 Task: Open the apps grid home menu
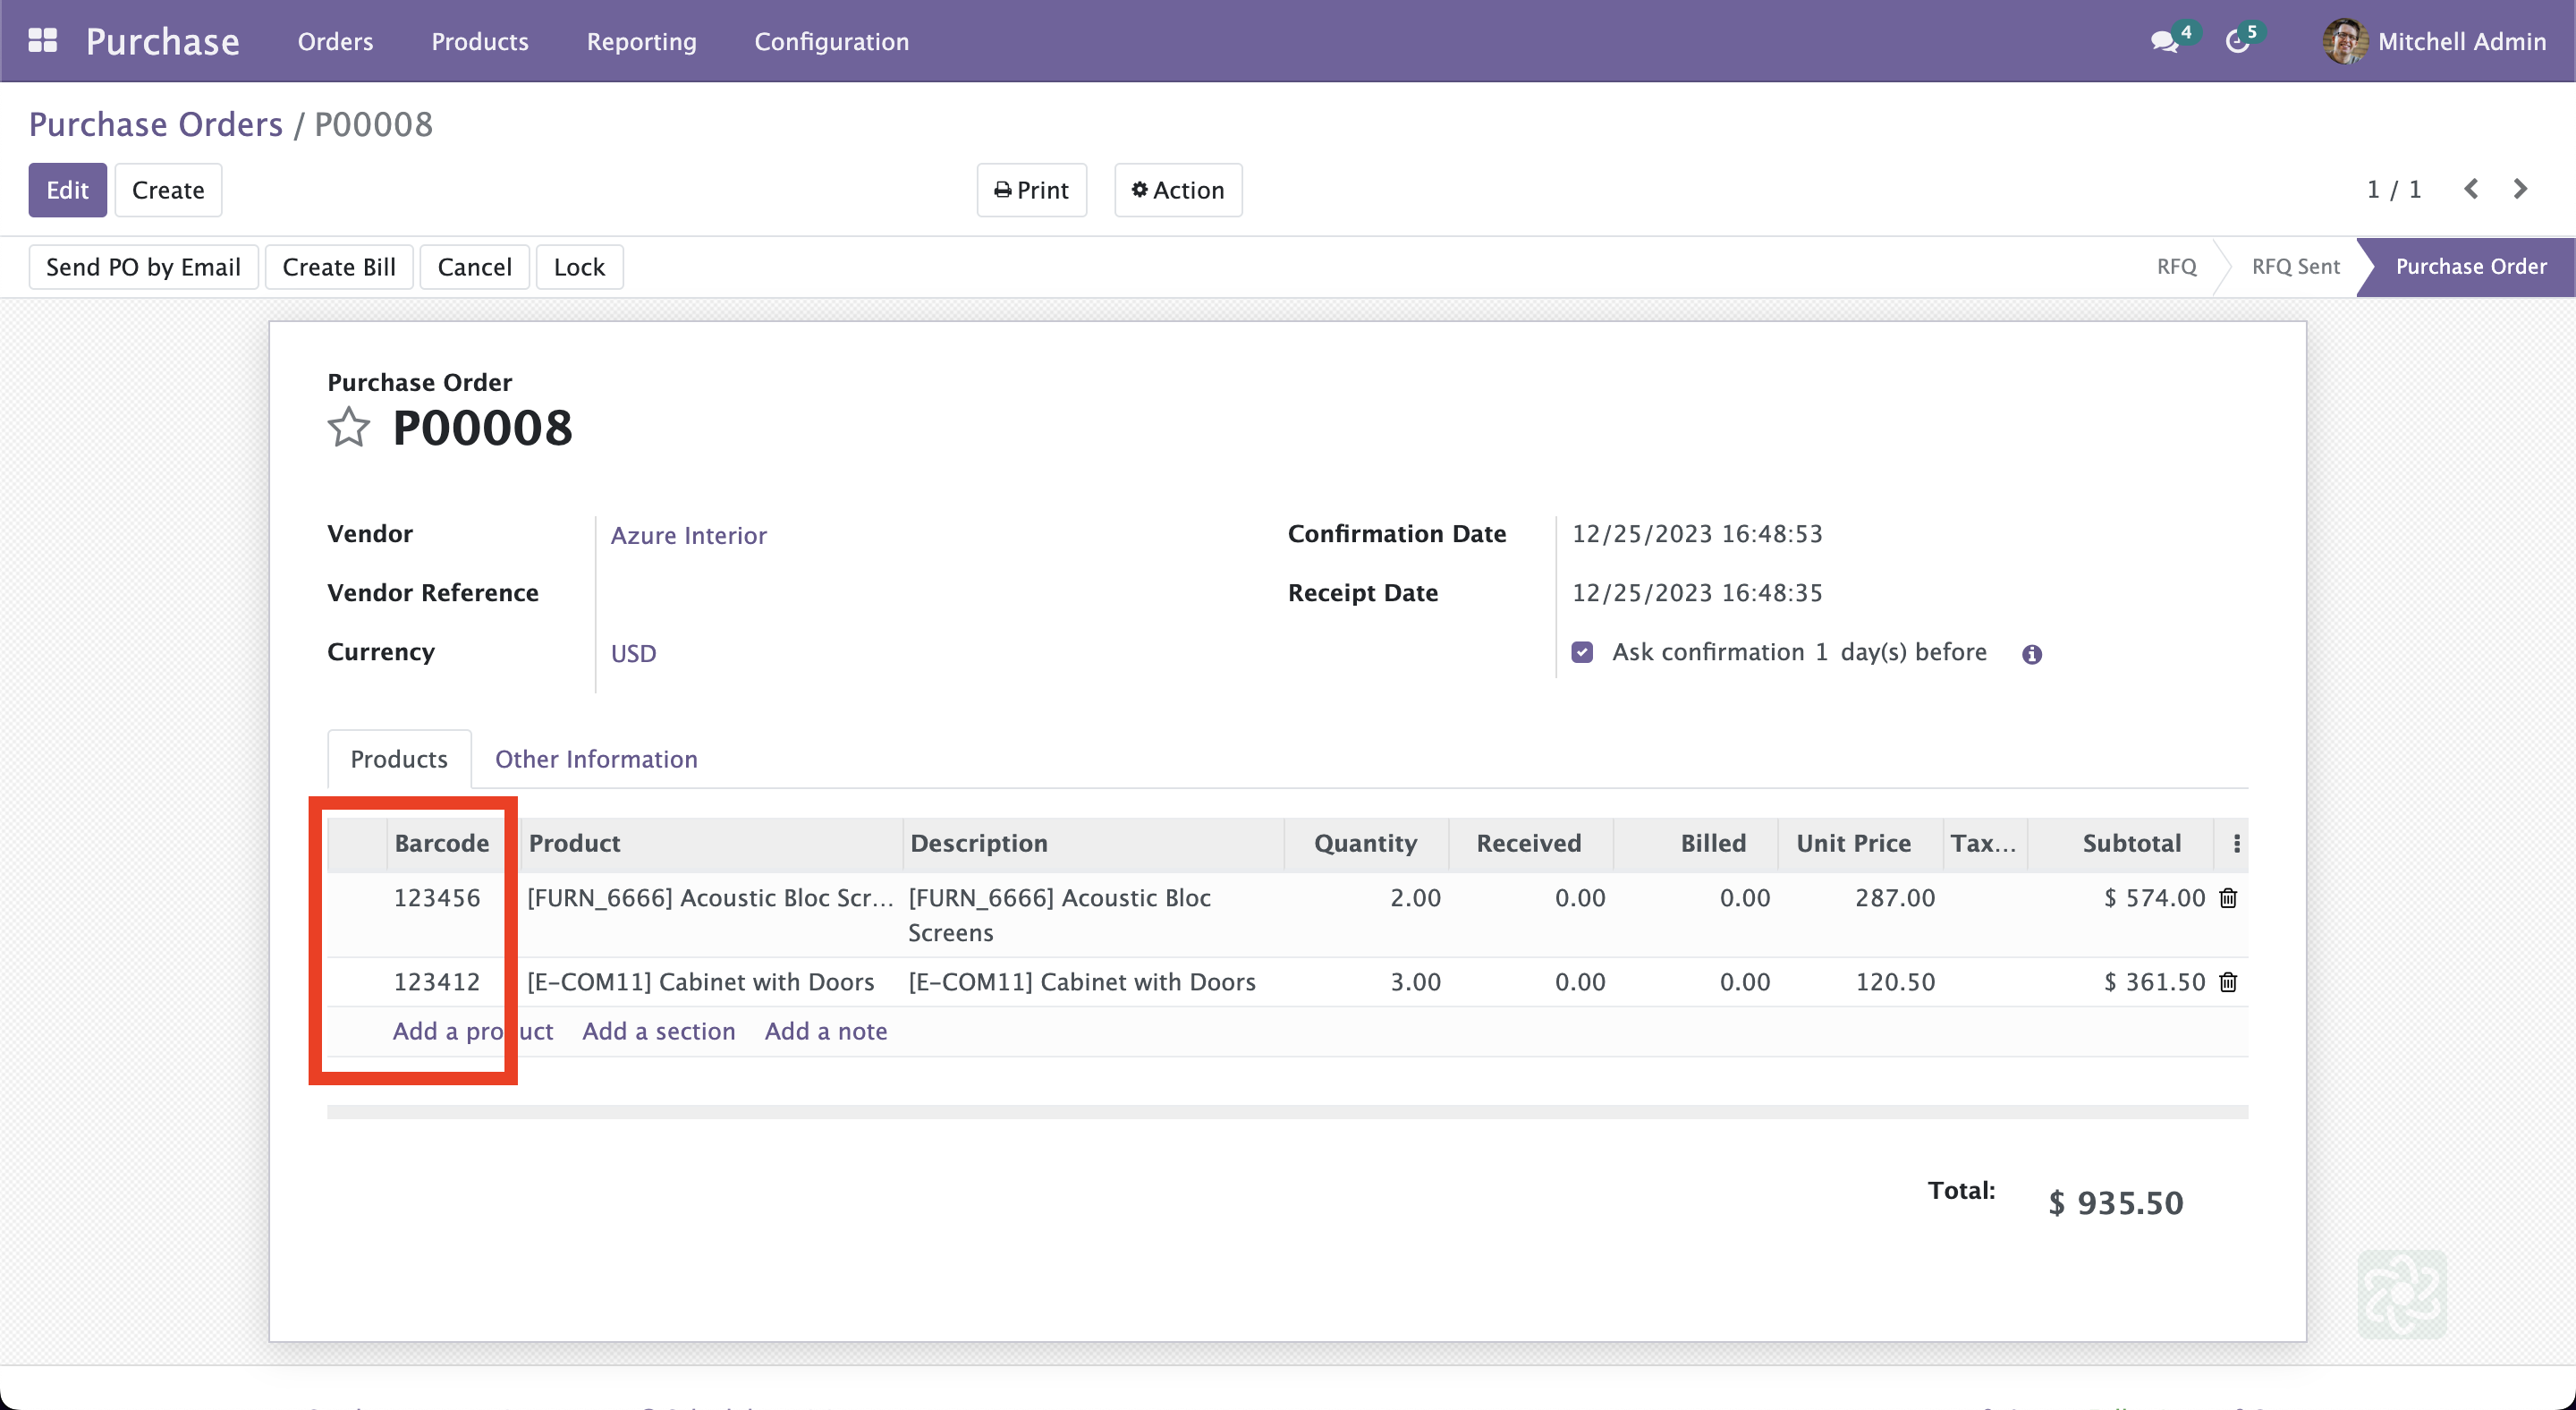tap(42, 41)
